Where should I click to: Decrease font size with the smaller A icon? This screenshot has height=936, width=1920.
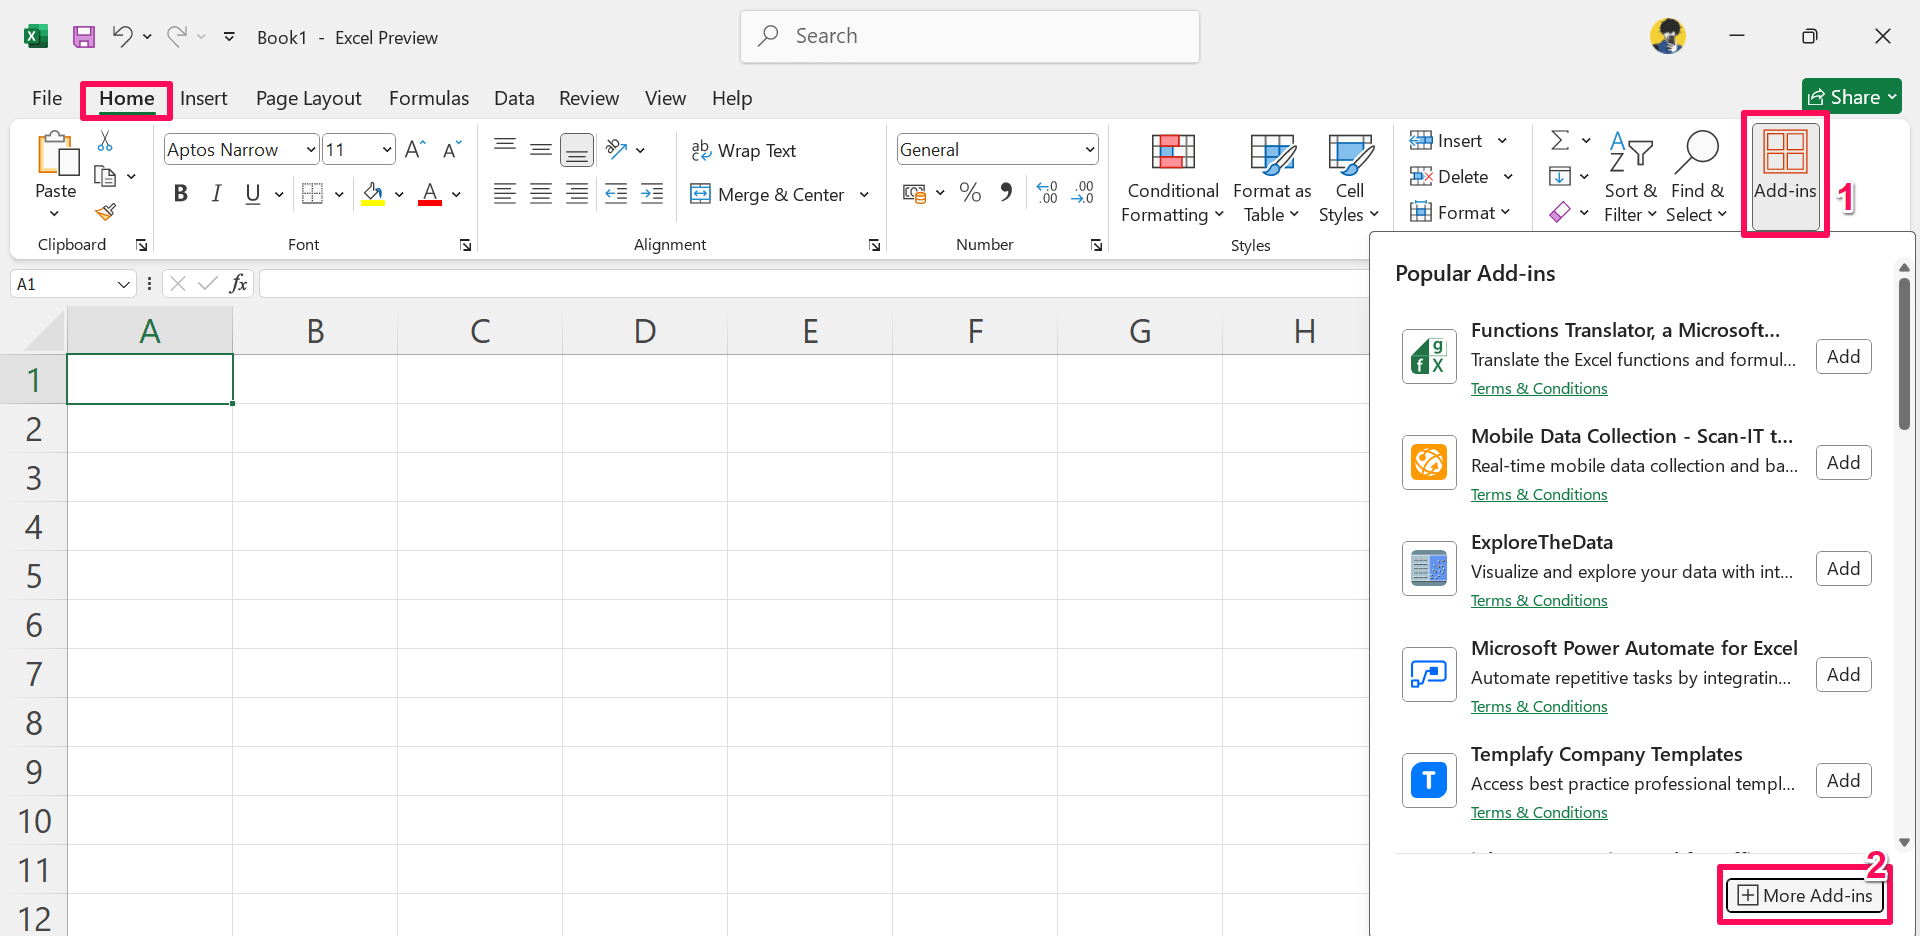pyautogui.click(x=452, y=150)
